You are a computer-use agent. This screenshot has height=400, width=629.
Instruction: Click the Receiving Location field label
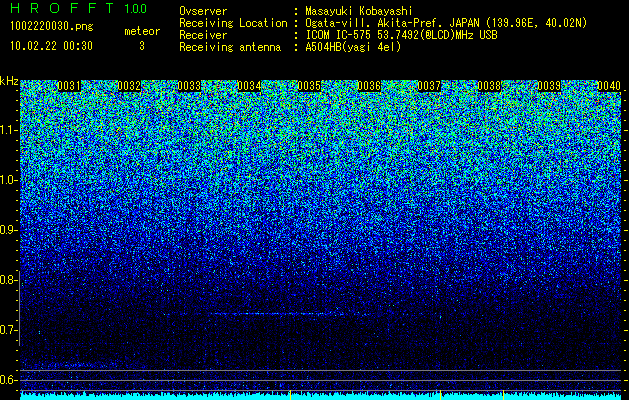click(x=233, y=23)
